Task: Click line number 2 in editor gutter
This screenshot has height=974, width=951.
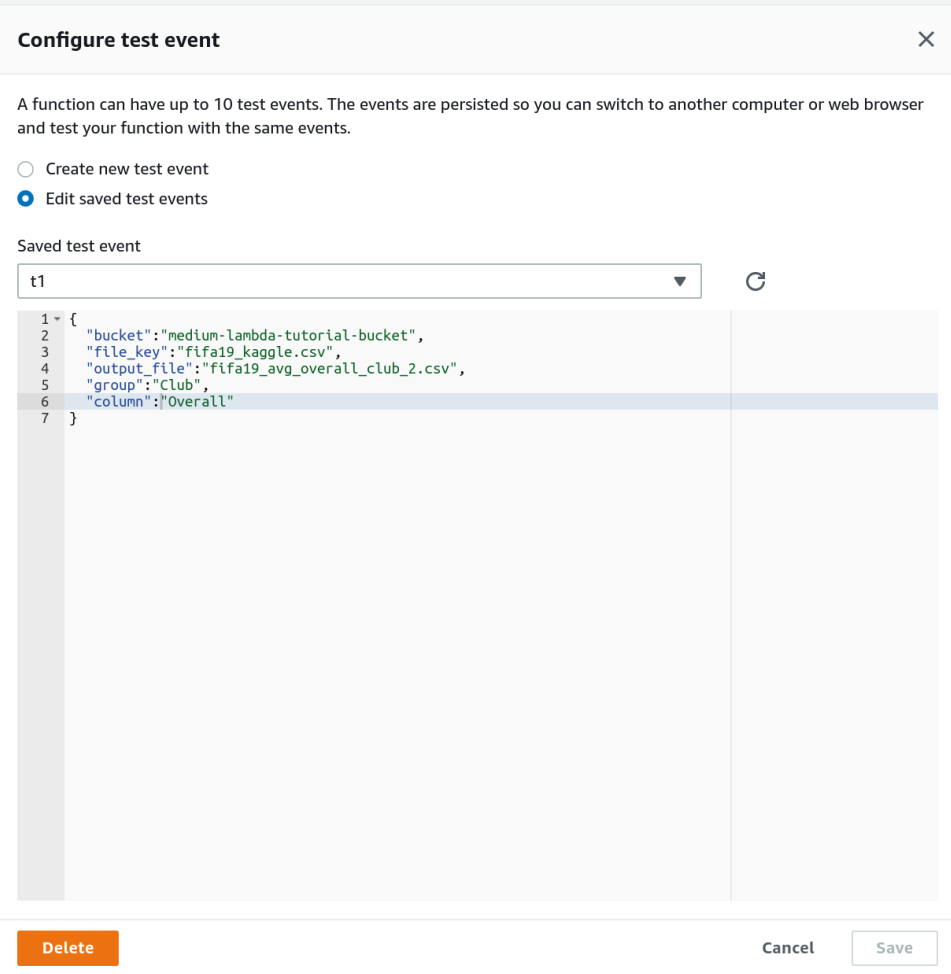Action: click(45, 336)
